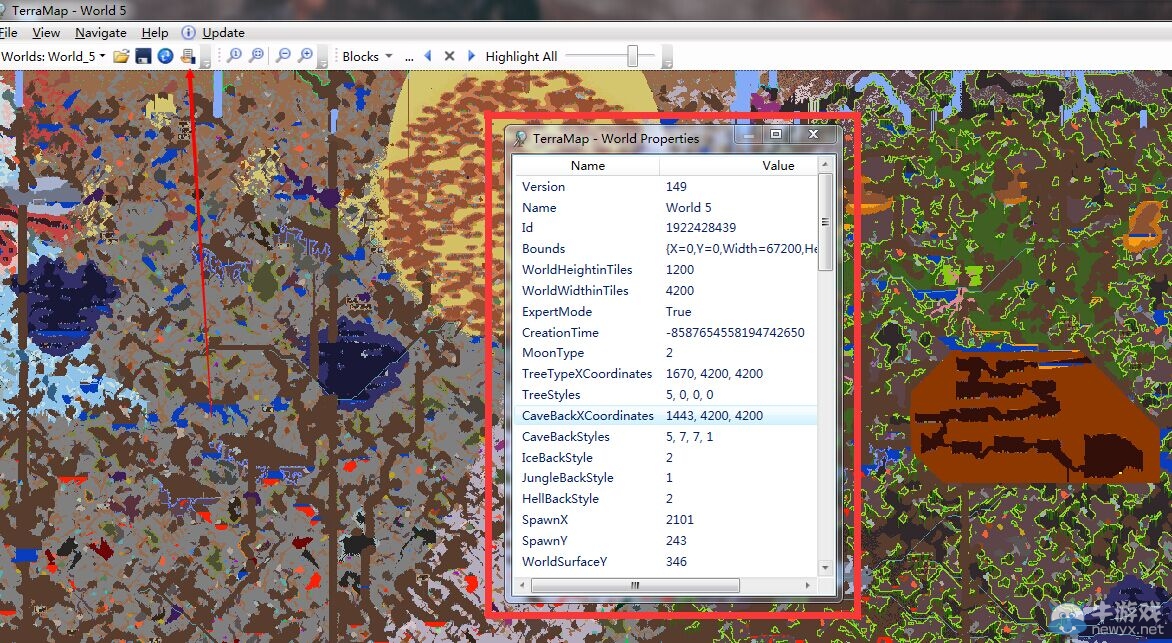Image resolution: width=1172 pixels, height=643 pixels.
Task: Select the MoonType row
Action: (x=665, y=352)
